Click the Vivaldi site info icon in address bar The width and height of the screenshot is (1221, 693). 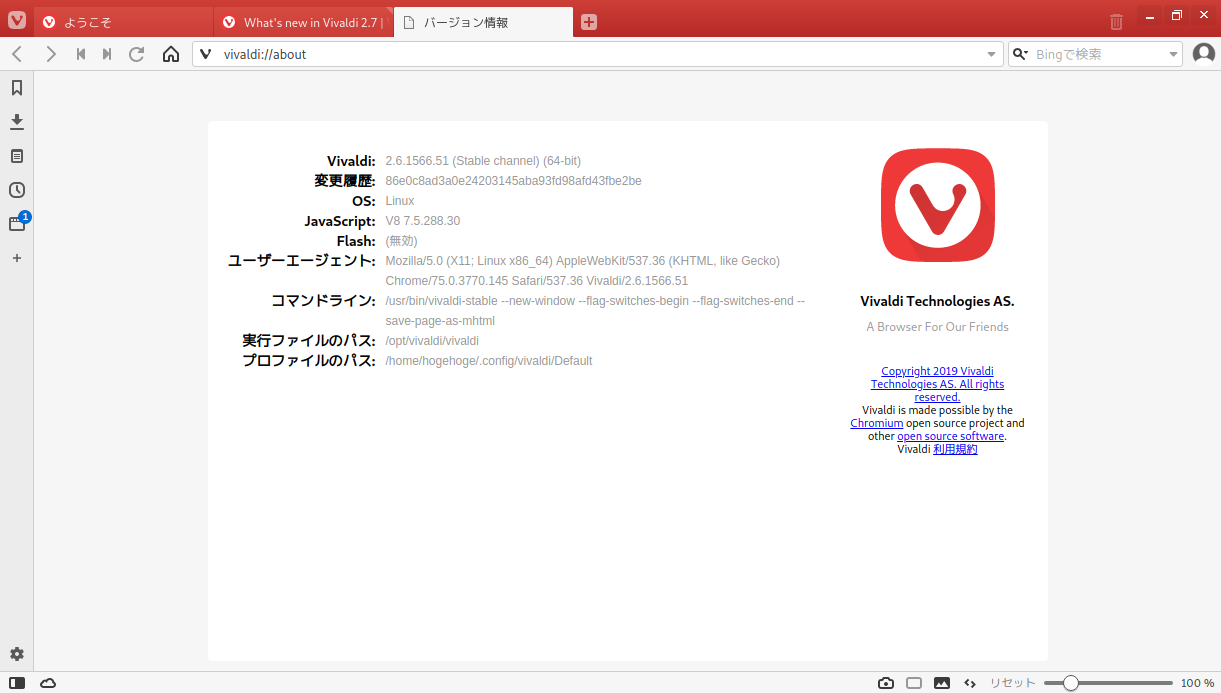206,54
